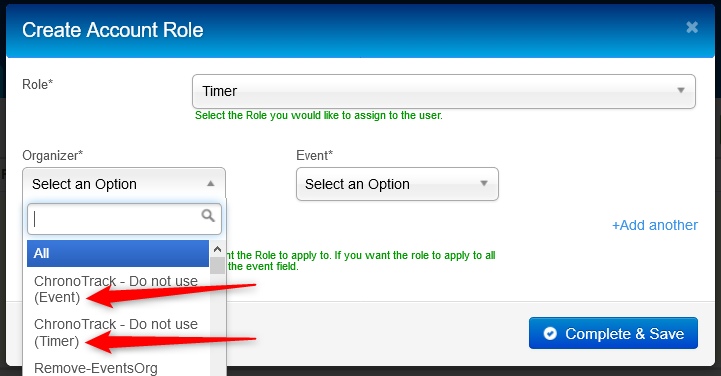Image resolution: width=721 pixels, height=376 pixels.
Task: Click the scroll-up arrow in organizer list
Action: tap(217, 250)
